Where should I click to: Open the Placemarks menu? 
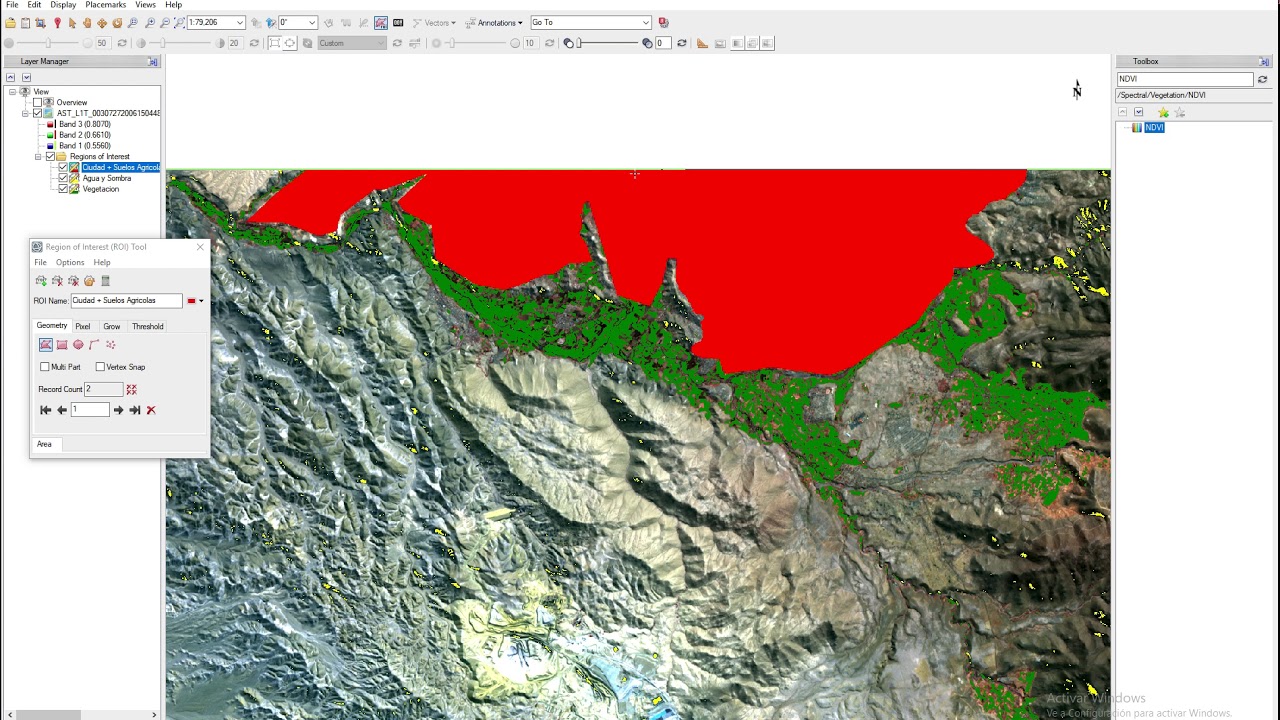[x=106, y=5]
